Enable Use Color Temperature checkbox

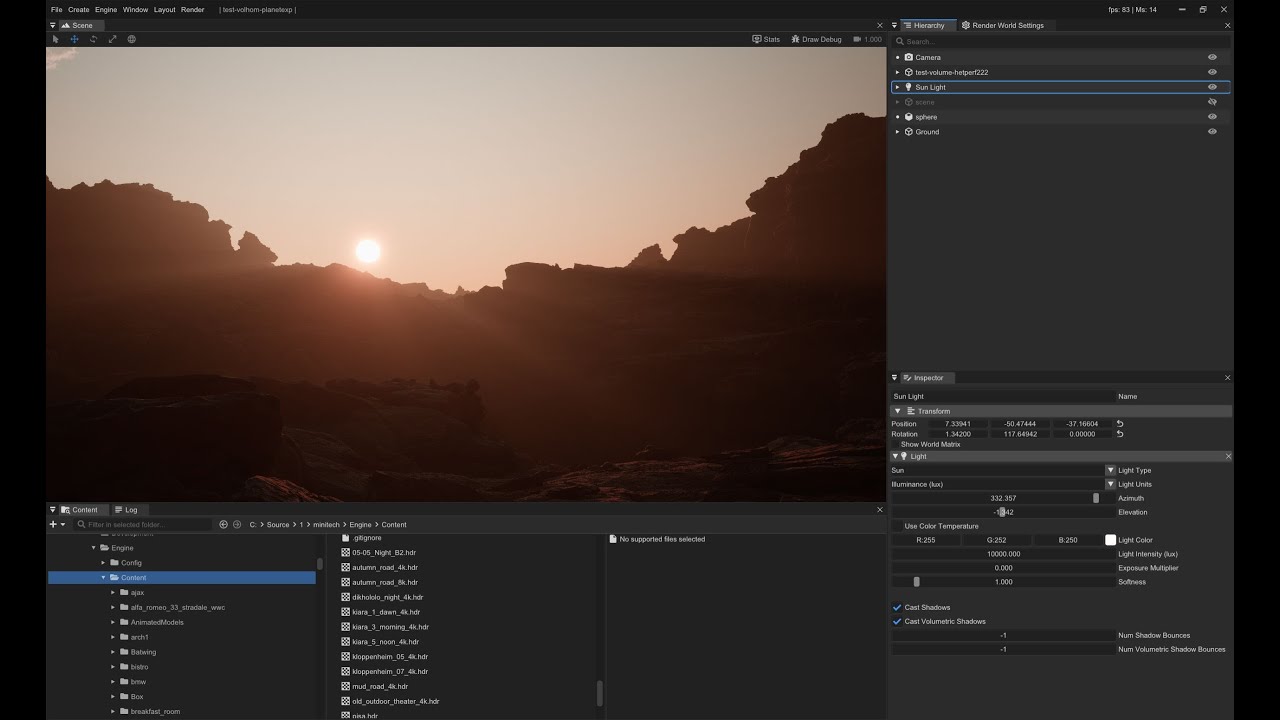click(897, 526)
